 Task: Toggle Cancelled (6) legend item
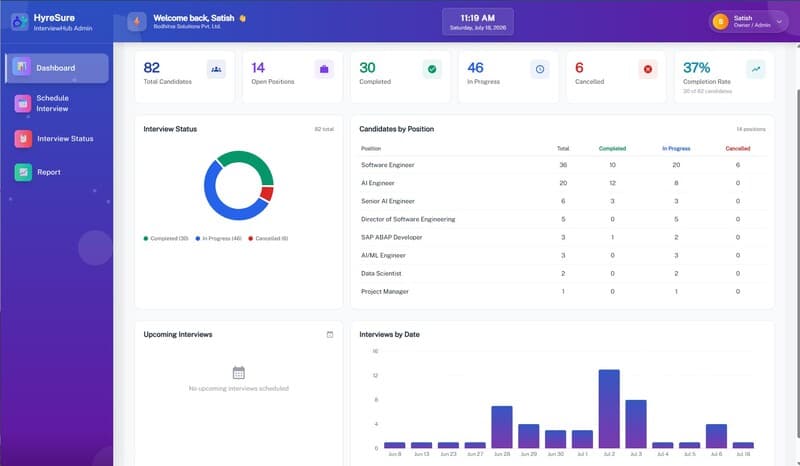[x=268, y=238]
